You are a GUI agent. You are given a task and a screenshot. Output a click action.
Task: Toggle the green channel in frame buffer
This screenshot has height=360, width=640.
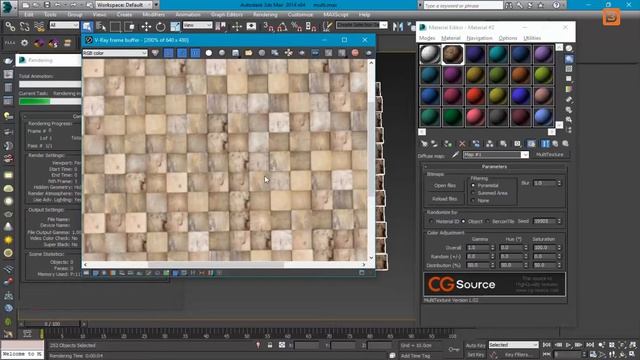pos(182,53)
